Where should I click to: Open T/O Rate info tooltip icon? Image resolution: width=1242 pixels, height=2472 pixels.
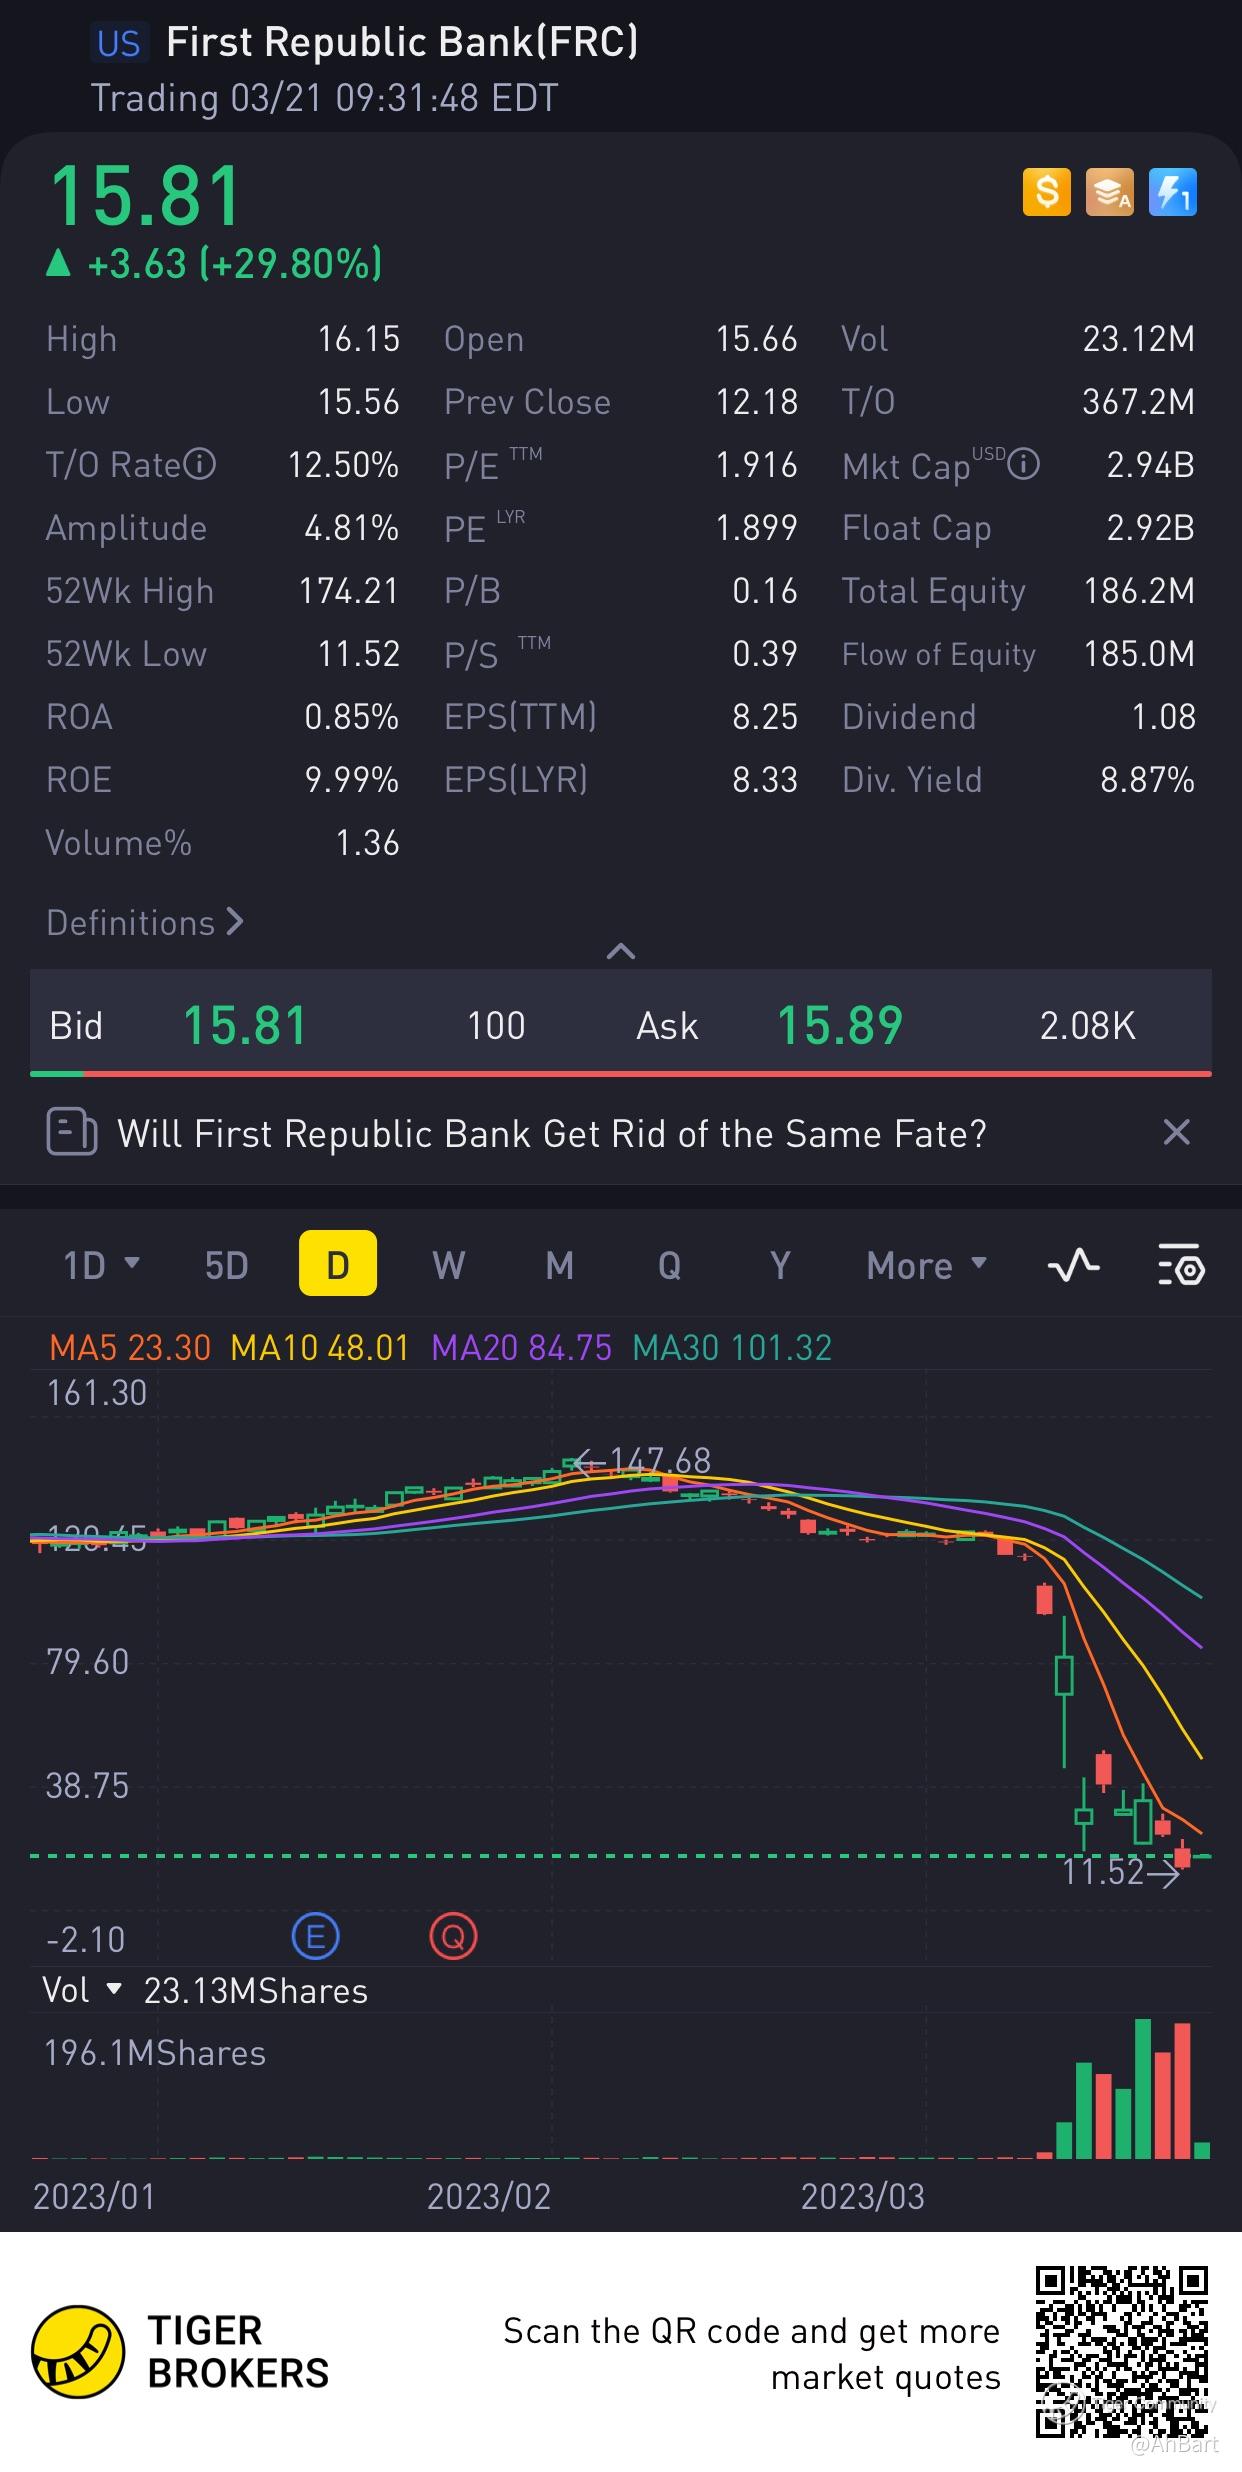coord(200,465)
